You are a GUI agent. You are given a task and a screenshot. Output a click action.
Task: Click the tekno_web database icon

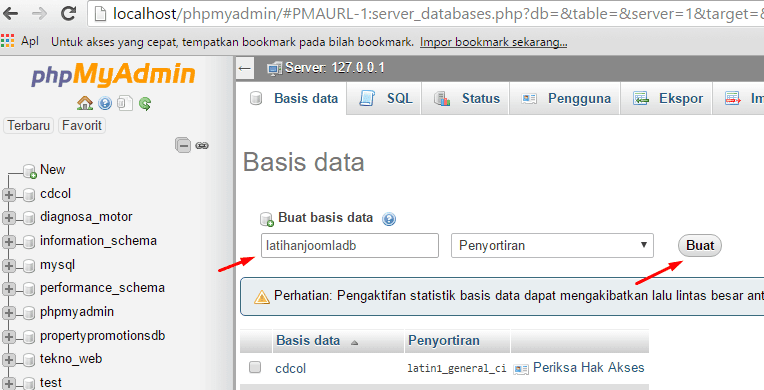coord(29,360)
